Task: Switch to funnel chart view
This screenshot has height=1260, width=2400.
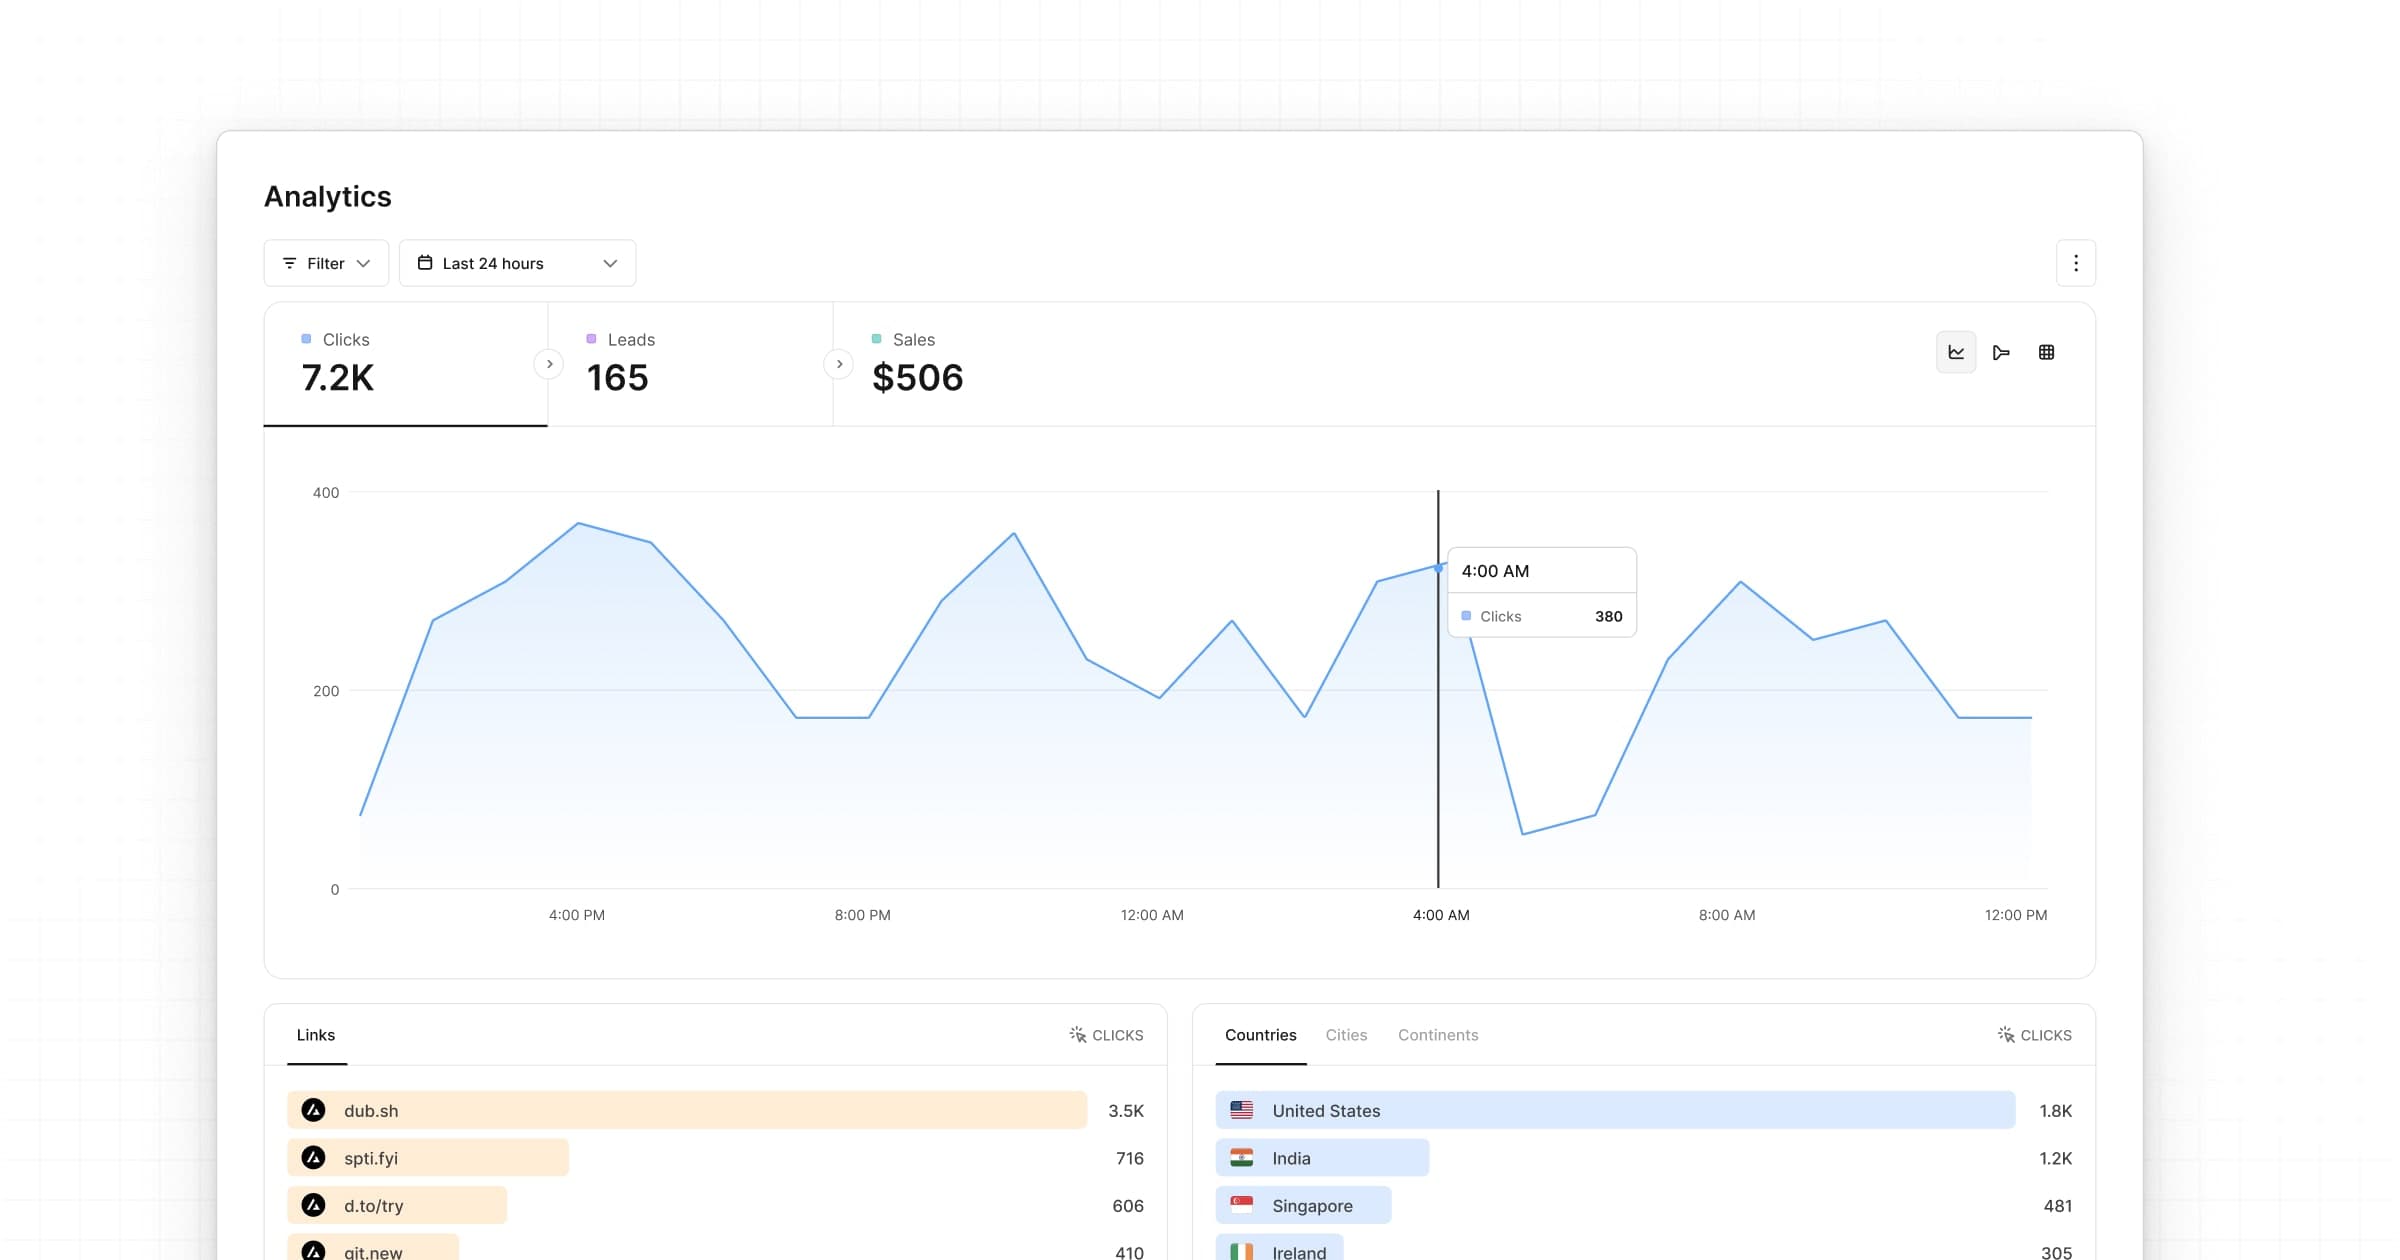Action: 2001,352
